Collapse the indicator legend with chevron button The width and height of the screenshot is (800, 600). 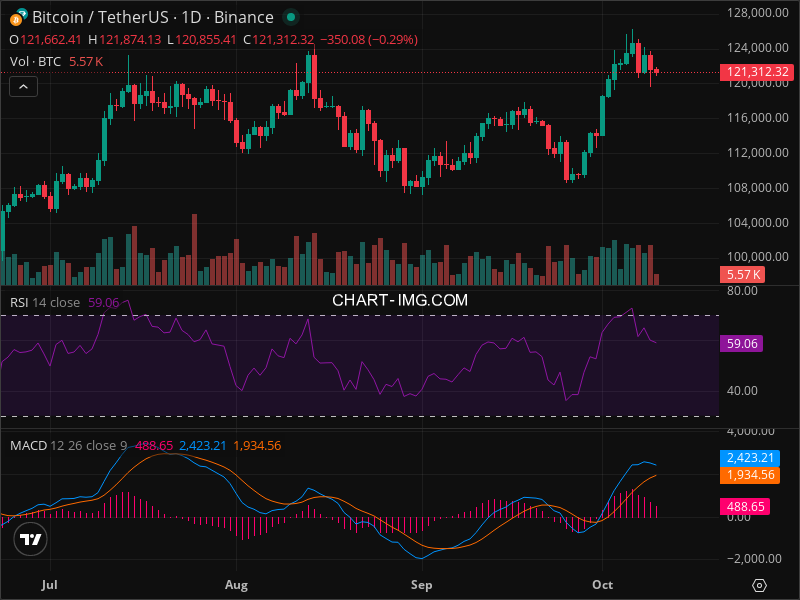pos(23,86)
